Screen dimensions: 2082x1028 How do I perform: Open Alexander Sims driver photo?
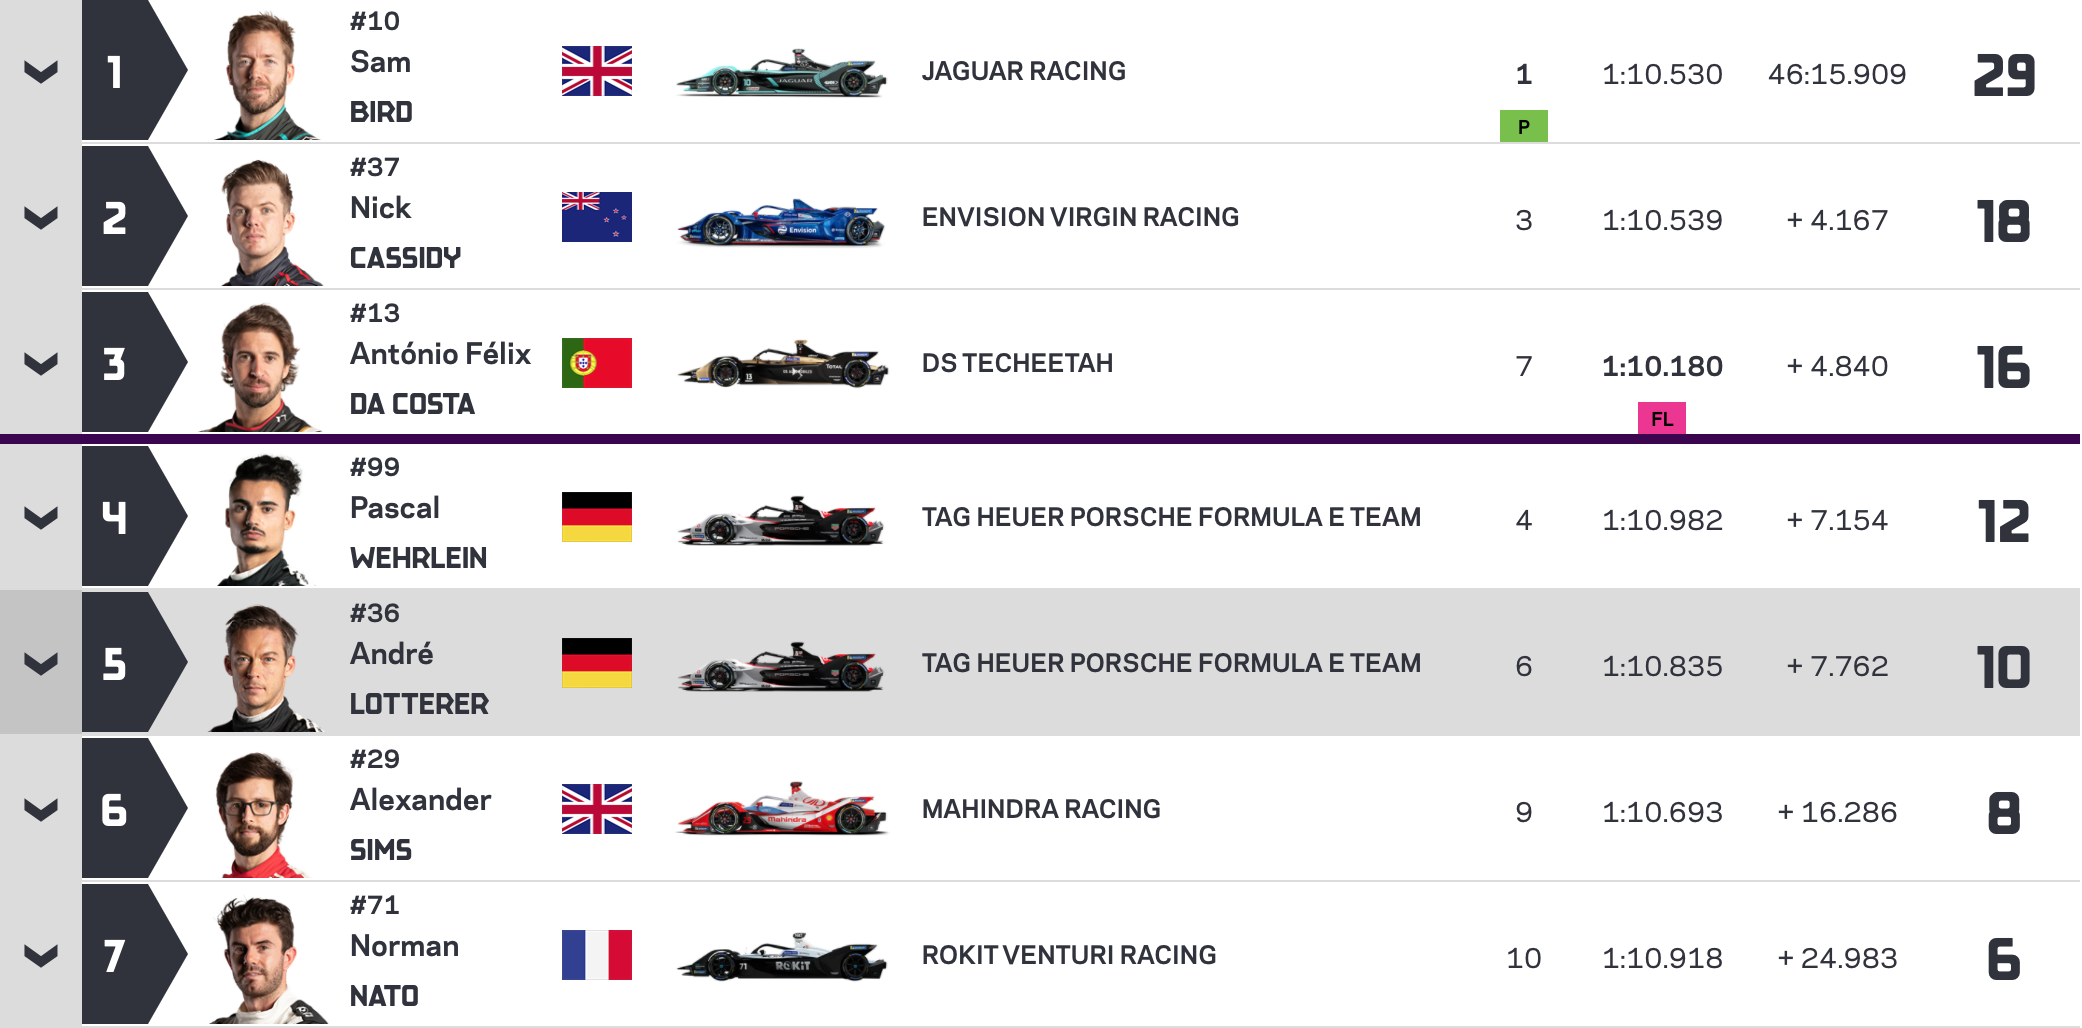pyautogui.click(x=260, y=812)
